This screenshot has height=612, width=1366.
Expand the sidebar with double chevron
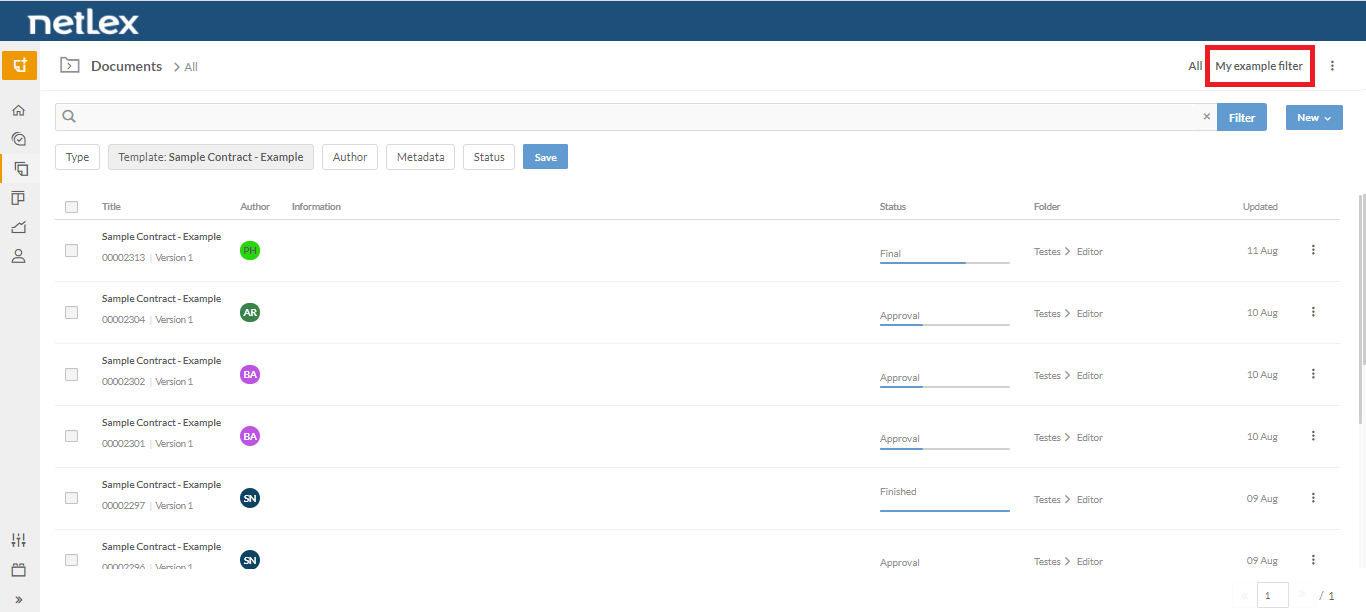[x=18, y=600]
